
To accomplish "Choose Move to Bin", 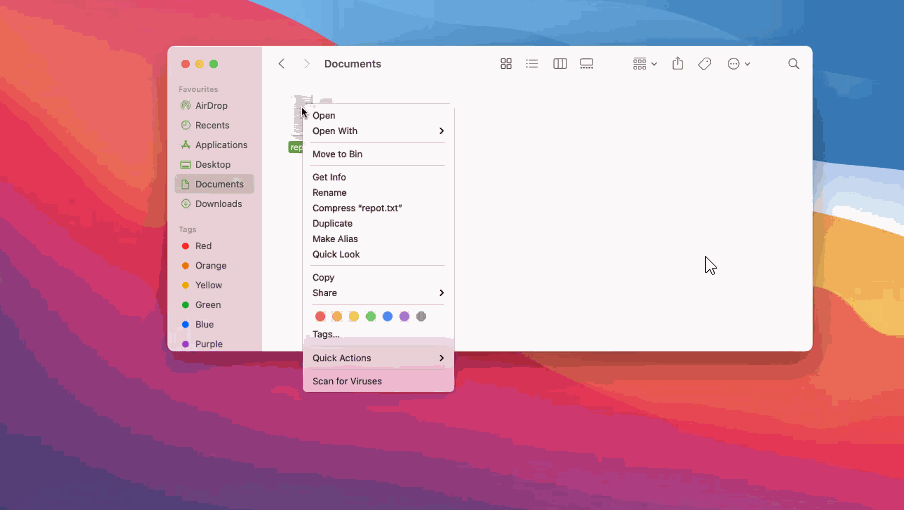I will [337, 154].
